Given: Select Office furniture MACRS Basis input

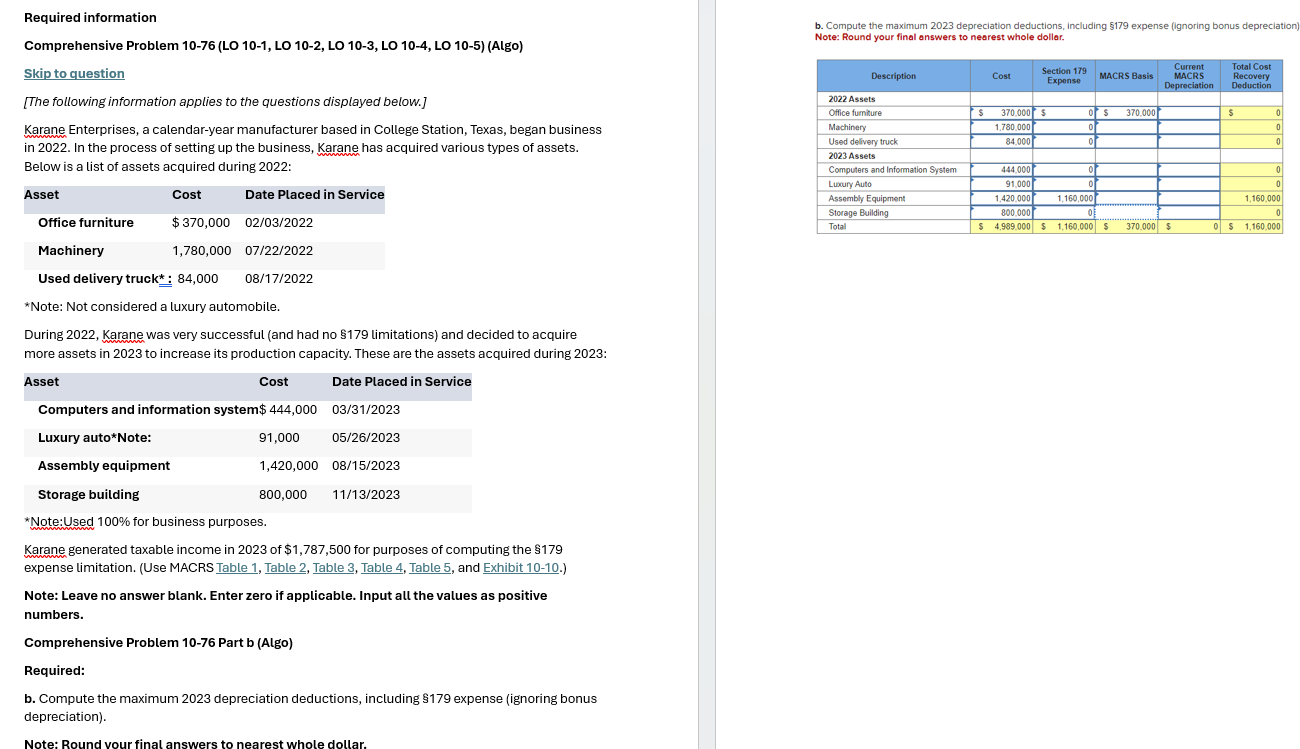Looking at the screenshot, I should point(1127,113).
